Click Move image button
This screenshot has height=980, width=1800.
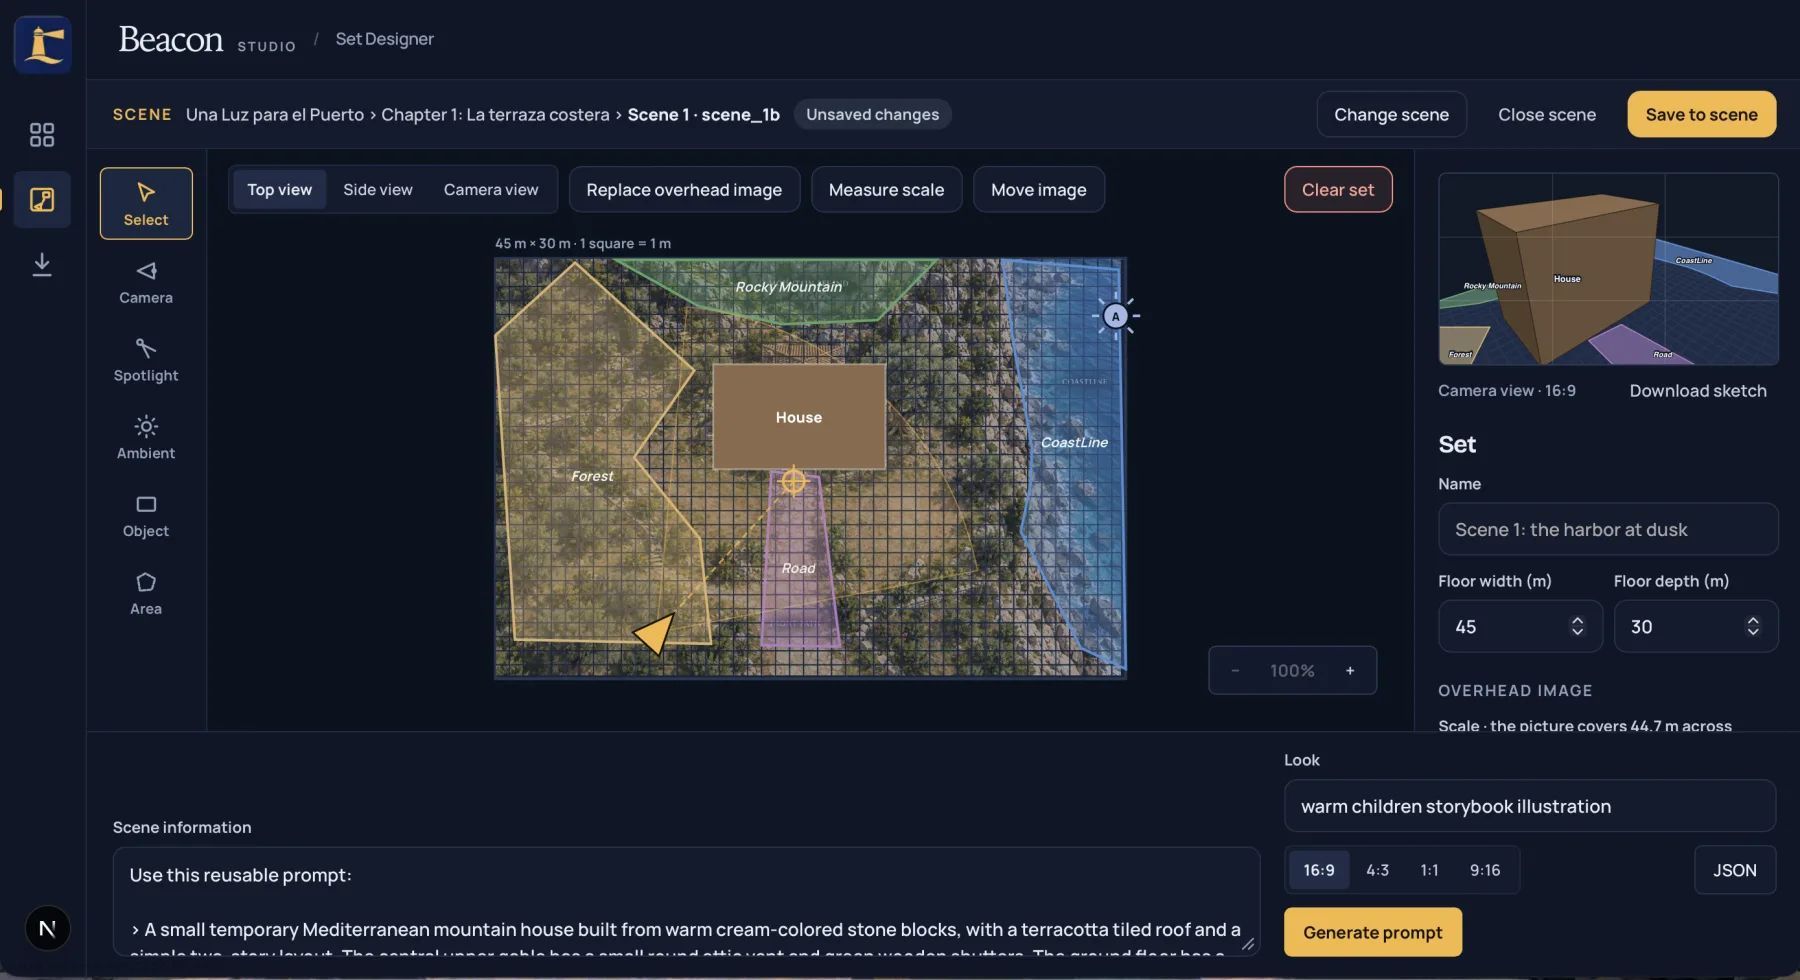point(1039,189)
